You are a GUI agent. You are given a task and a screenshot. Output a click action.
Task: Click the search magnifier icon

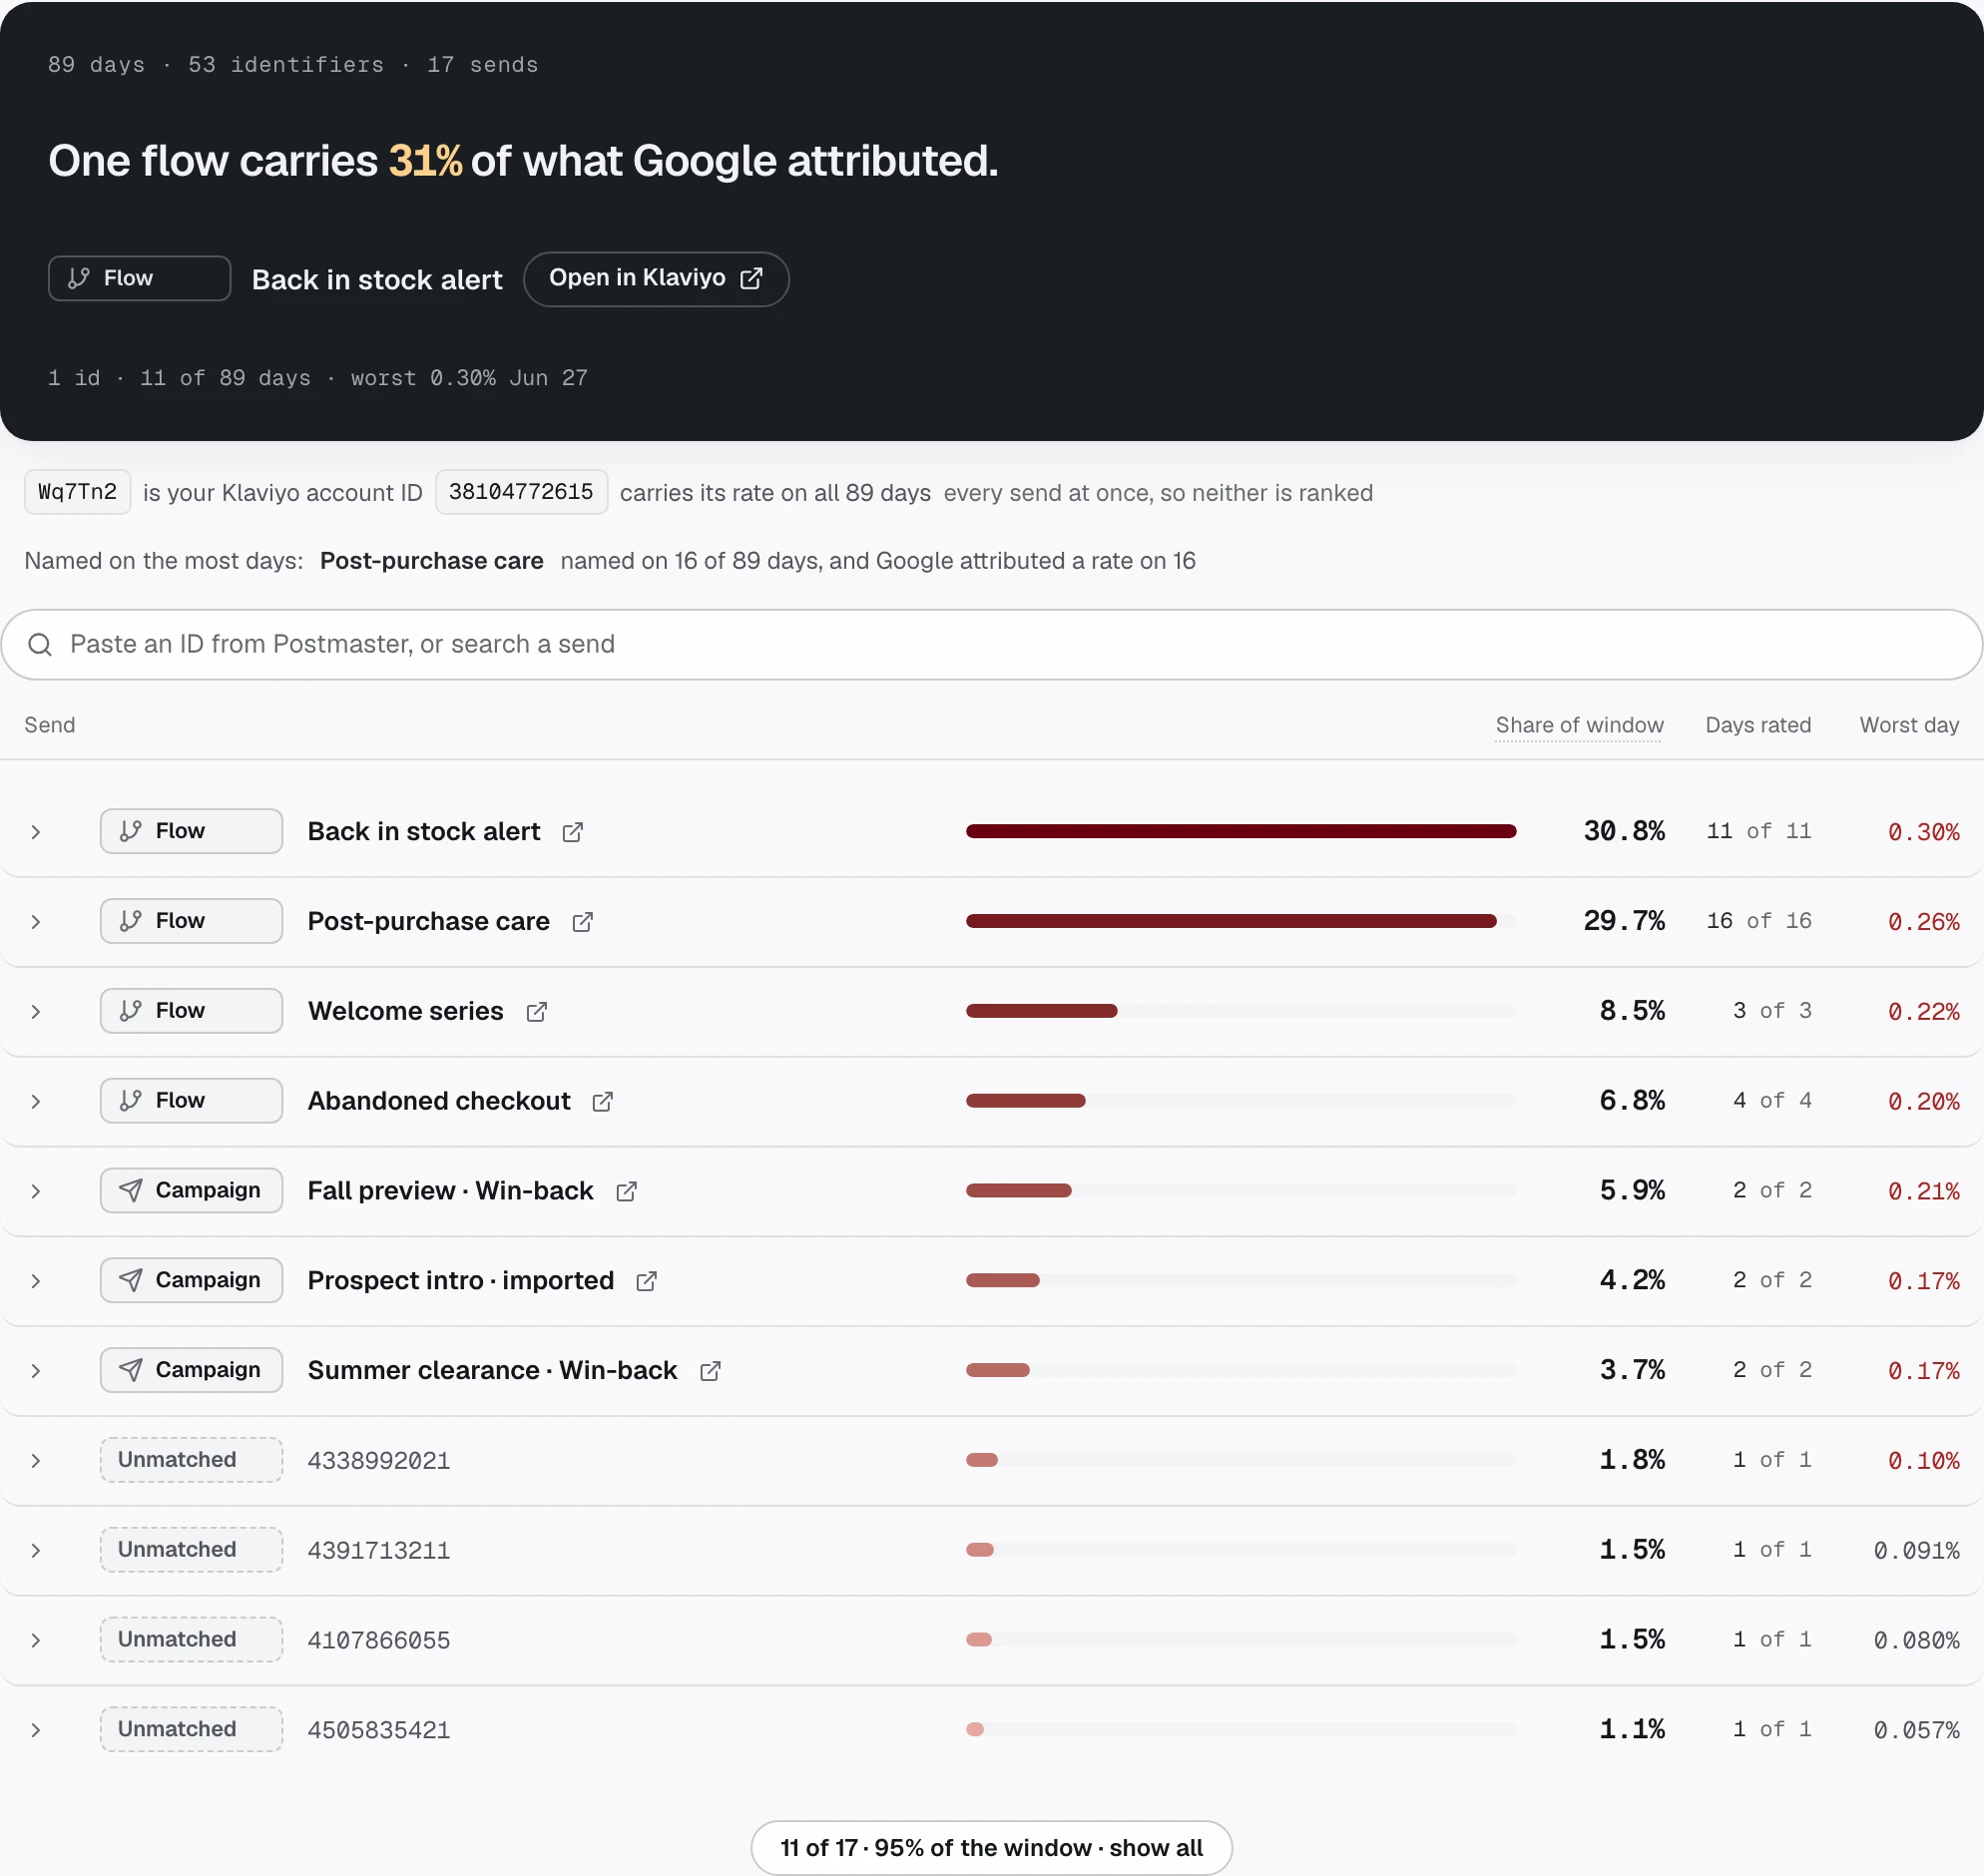[x=40, y=645]
